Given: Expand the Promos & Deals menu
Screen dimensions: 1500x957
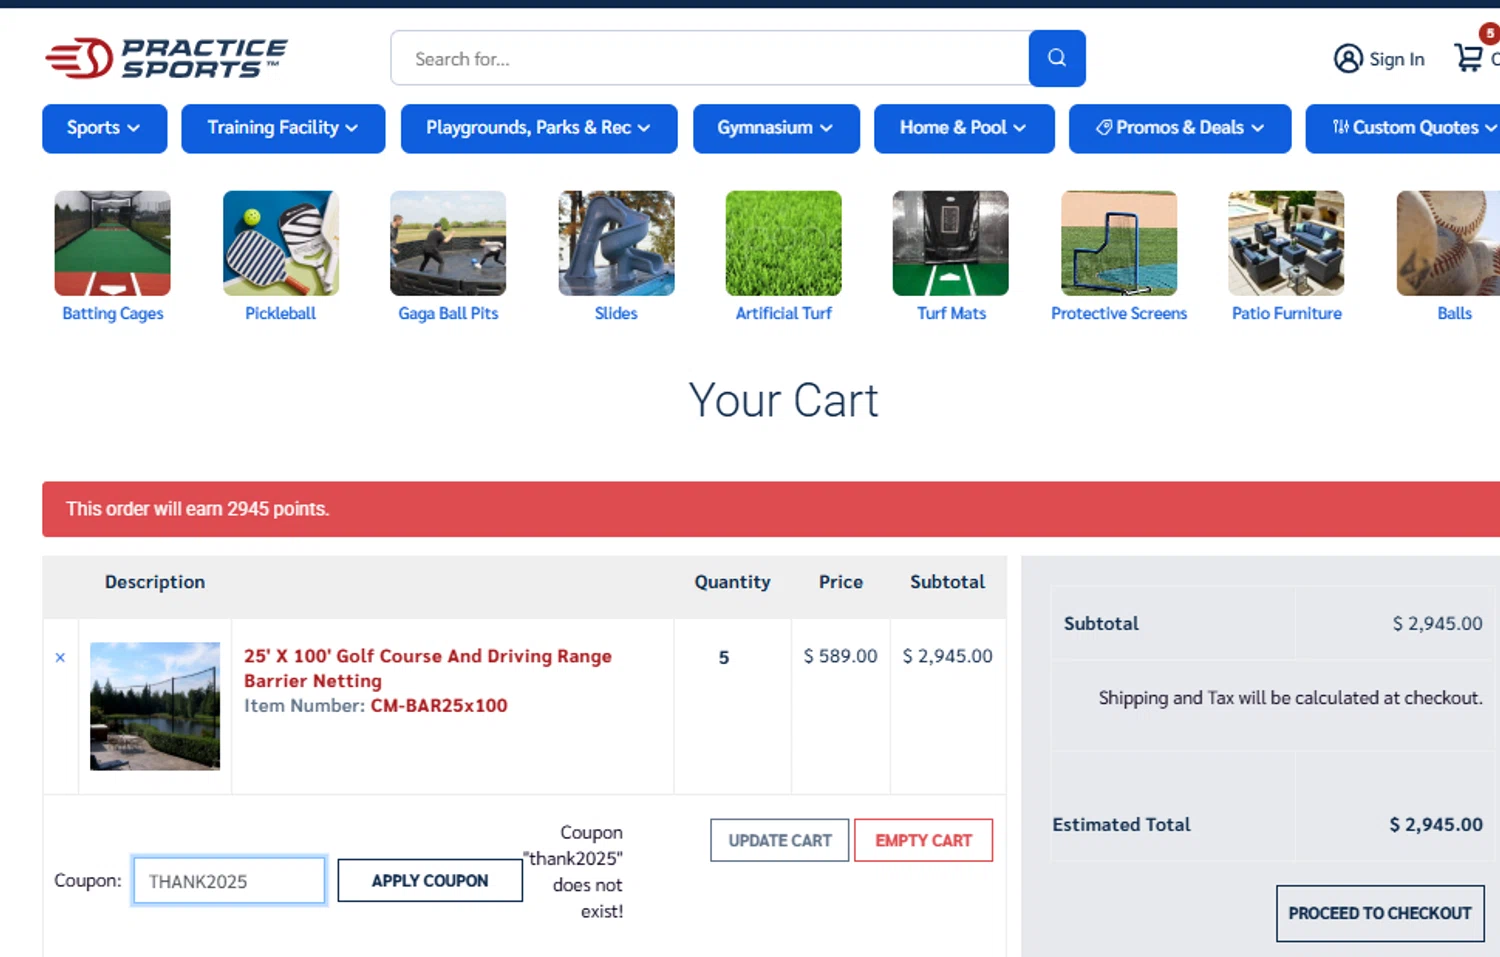Looking at the screenshot, I should click(1180, 128).
